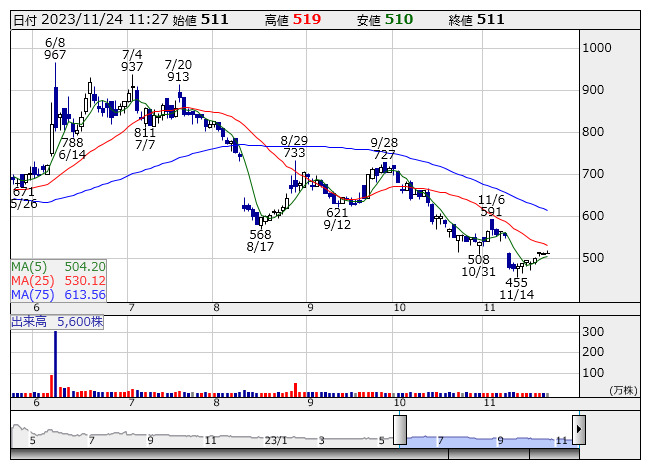Click the 23/1 label in range navigator
Screen dimensions: 653x470
pyautogui.click(x=276, y=440)
